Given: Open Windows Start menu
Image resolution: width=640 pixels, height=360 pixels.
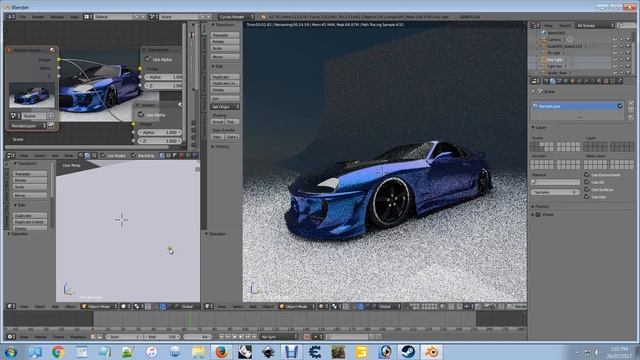Looking at the screenshot, I should [x=11, y=352].
